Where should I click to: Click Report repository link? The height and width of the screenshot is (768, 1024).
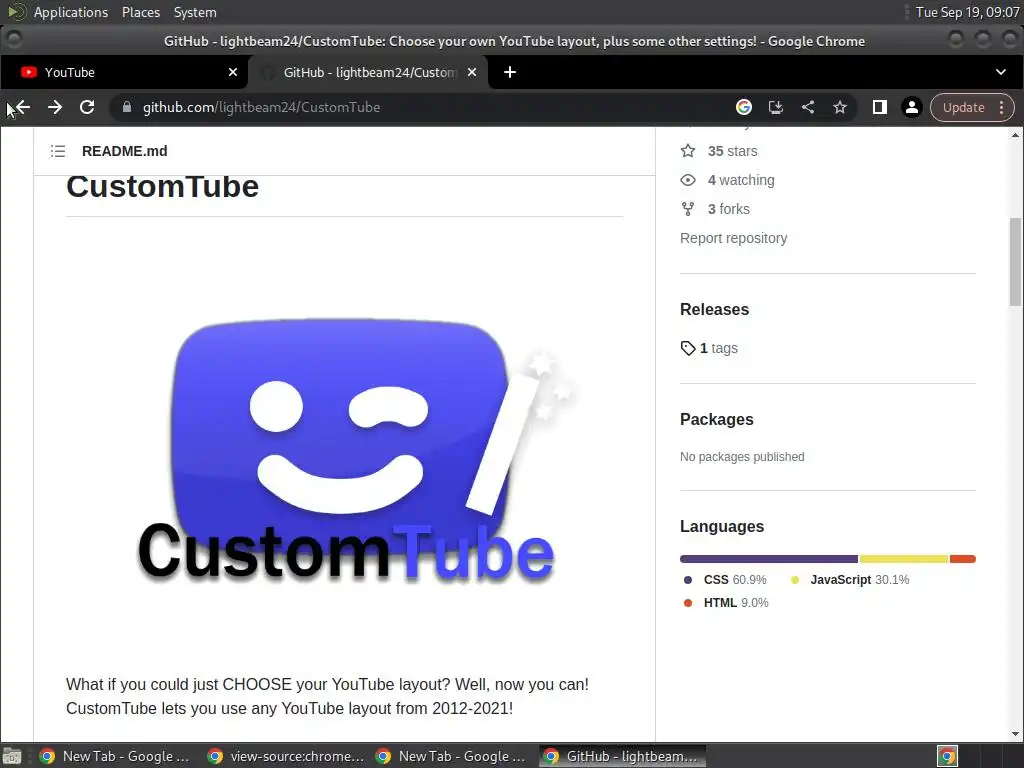[733, 238]
